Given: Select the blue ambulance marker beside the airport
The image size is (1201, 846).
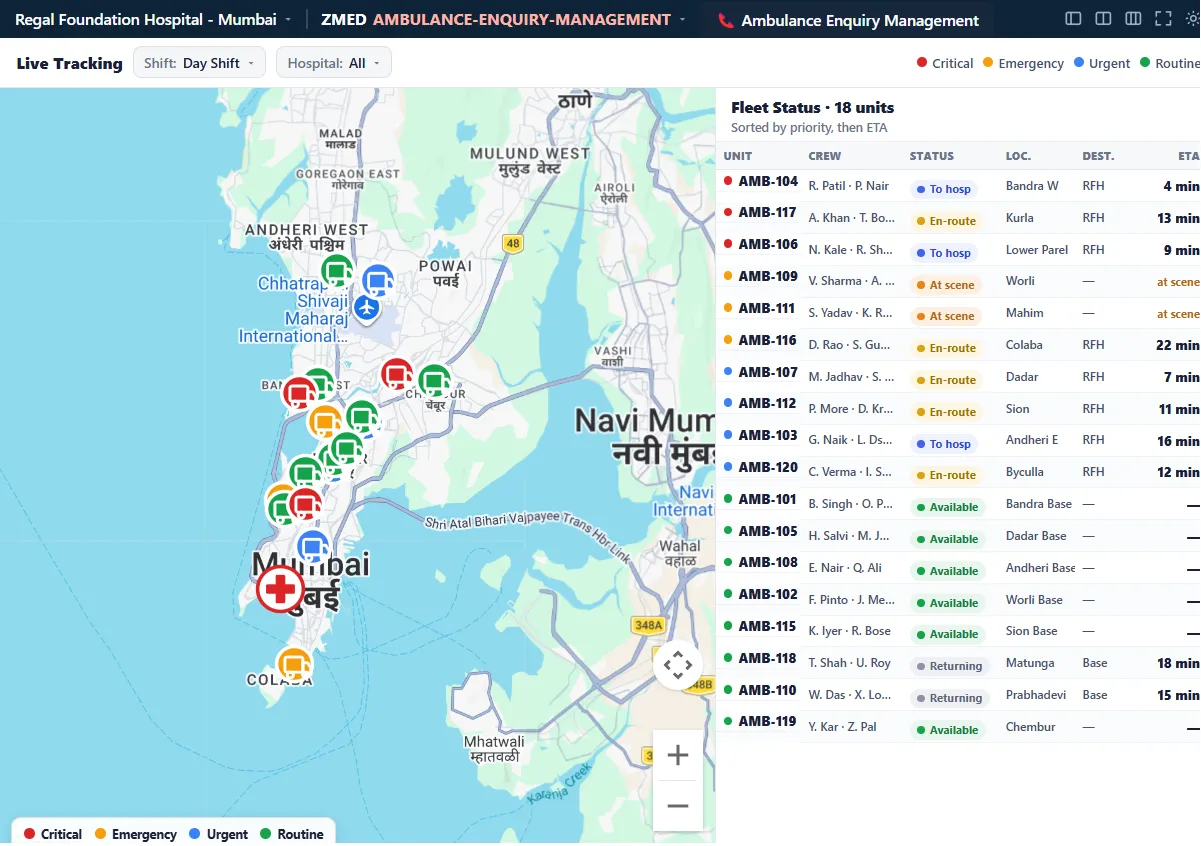Looking at the screenshot, I should (378, 282).
